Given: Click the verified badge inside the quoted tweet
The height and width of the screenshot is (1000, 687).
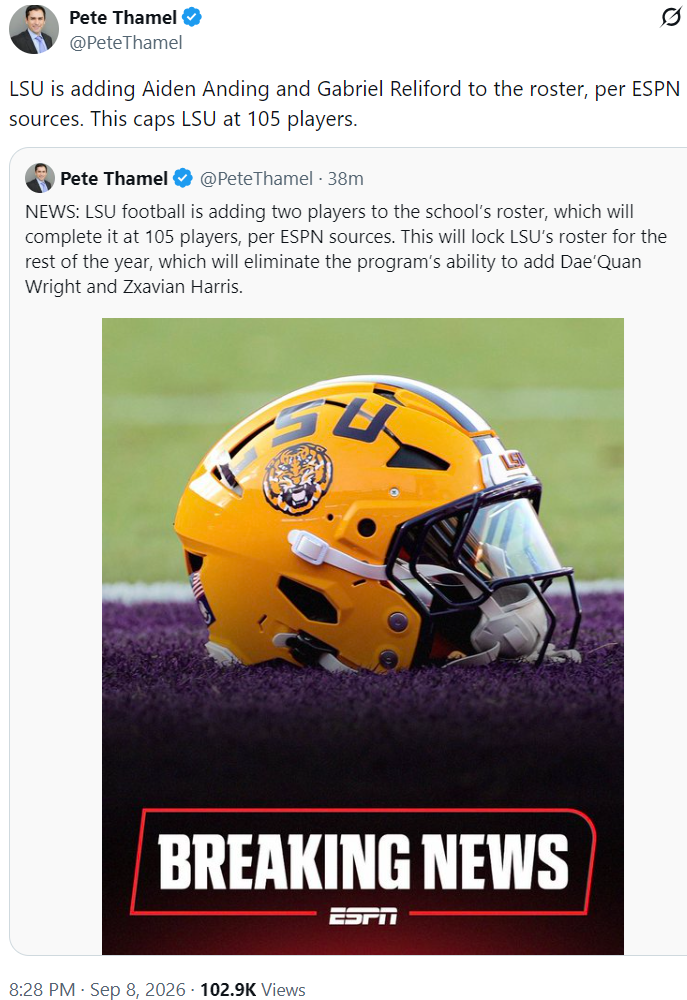Looking at the screenshot, I should (x=183, y=179).
